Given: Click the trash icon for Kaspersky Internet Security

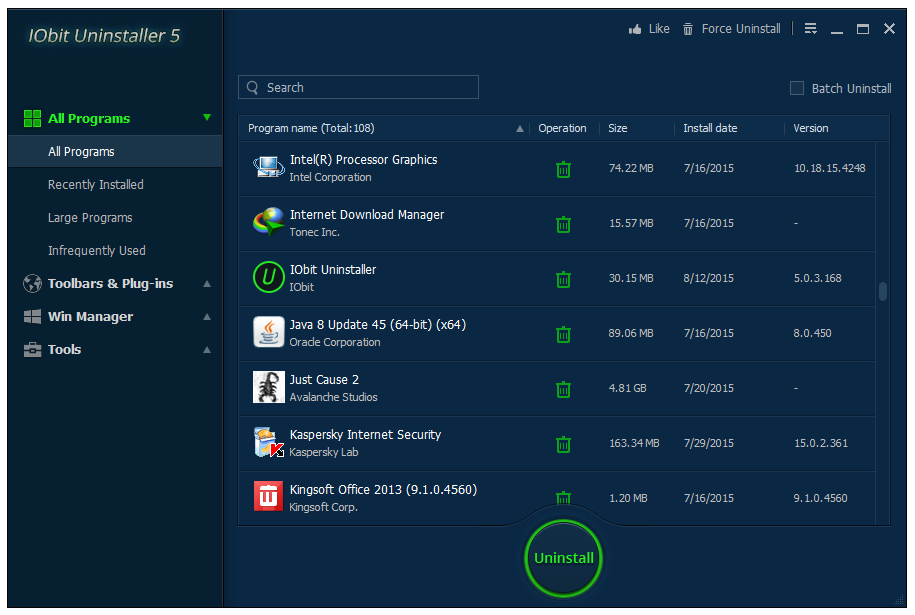Looking at the screenshot, I should tap(563, 444).
